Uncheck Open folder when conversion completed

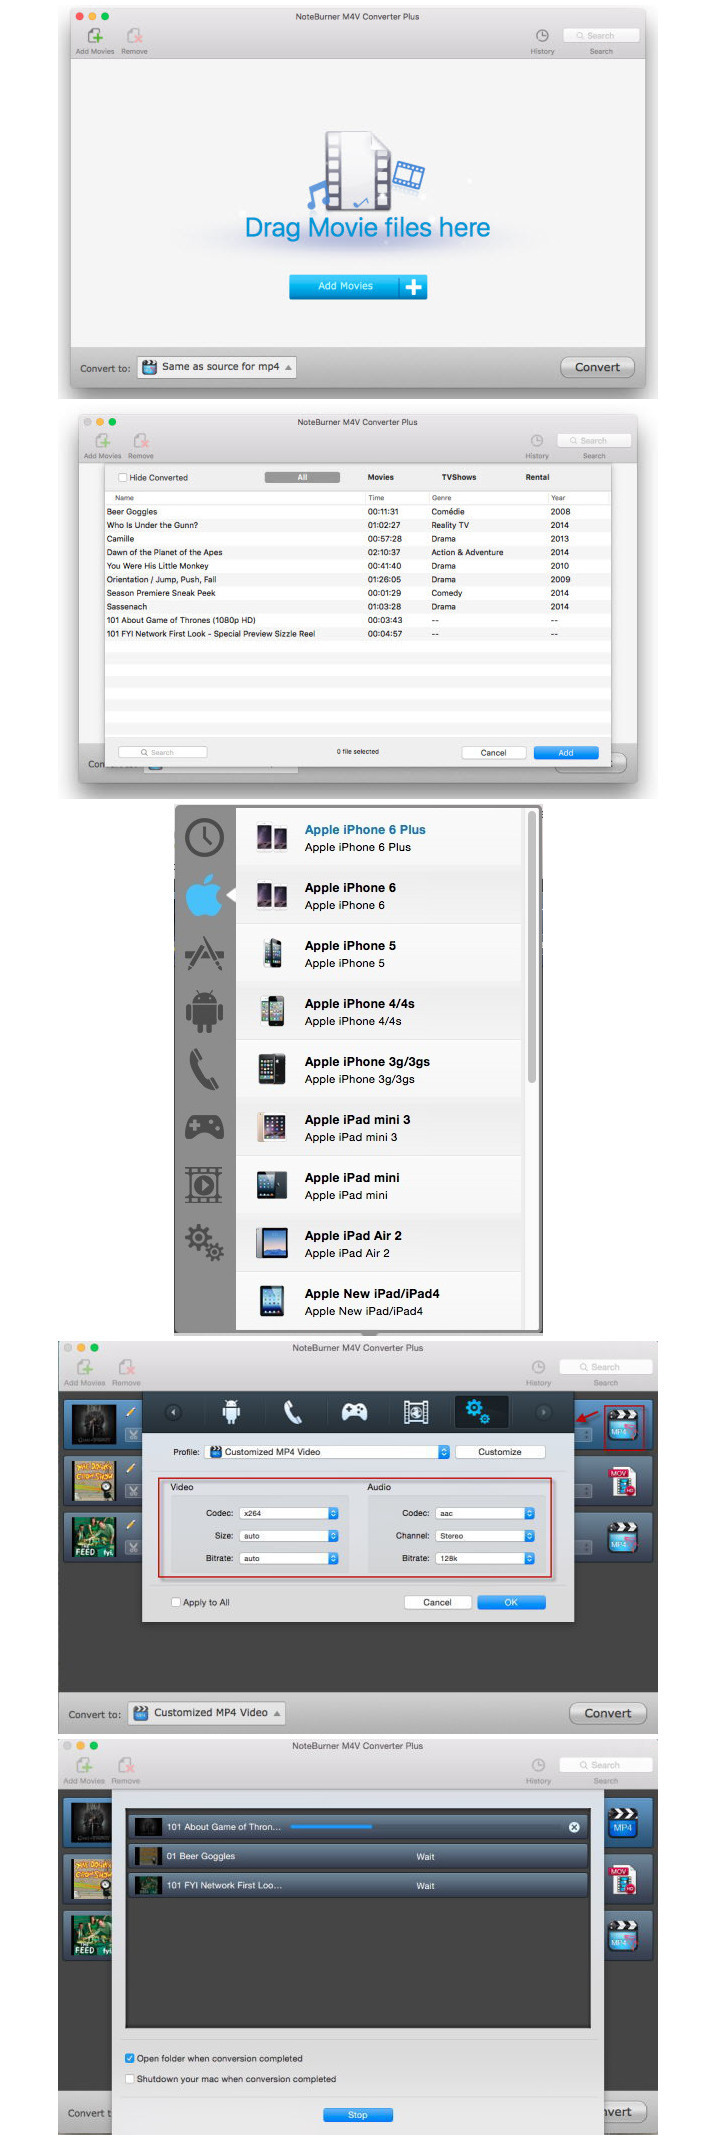pyautogui.click(x=130, y=2058)
